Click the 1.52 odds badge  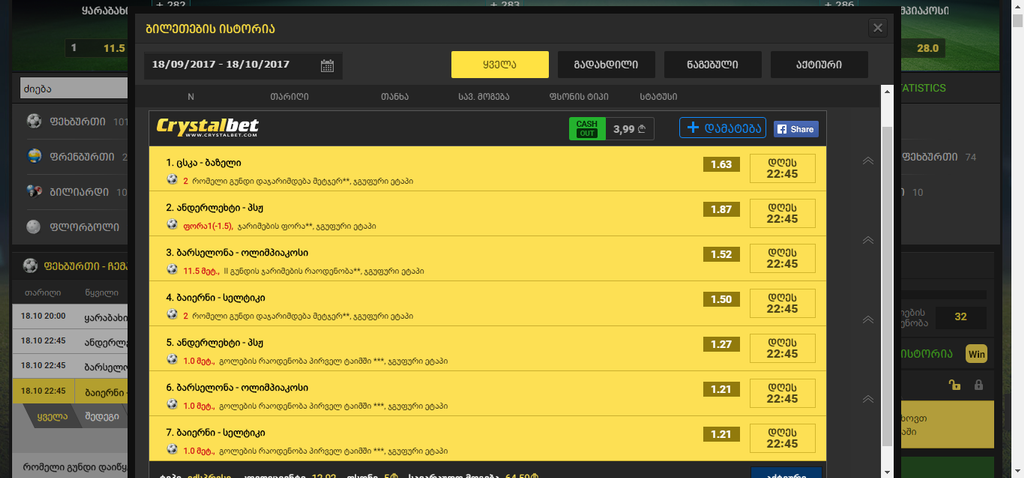(x=721, y=255)
